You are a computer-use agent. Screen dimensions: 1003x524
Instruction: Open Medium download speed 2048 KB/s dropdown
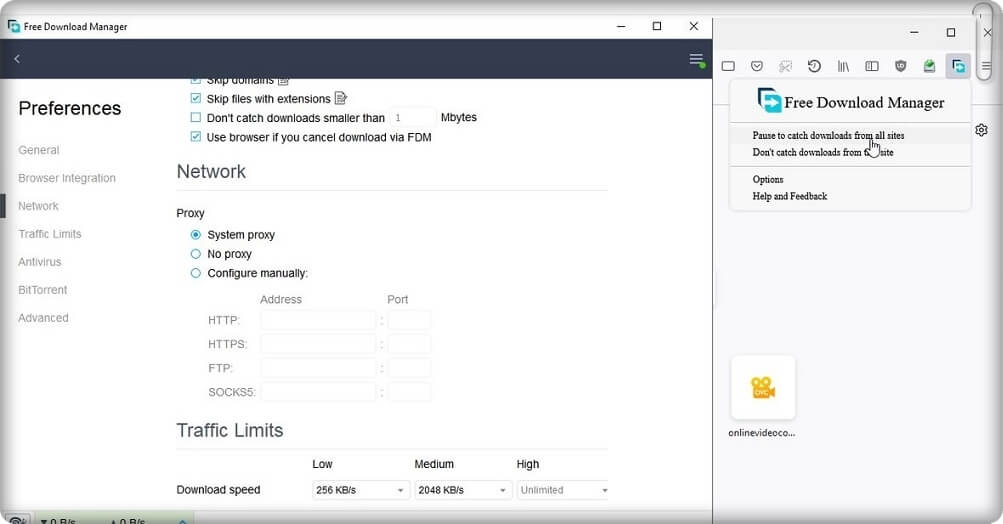pyautogui.click(x=463, y=490)
